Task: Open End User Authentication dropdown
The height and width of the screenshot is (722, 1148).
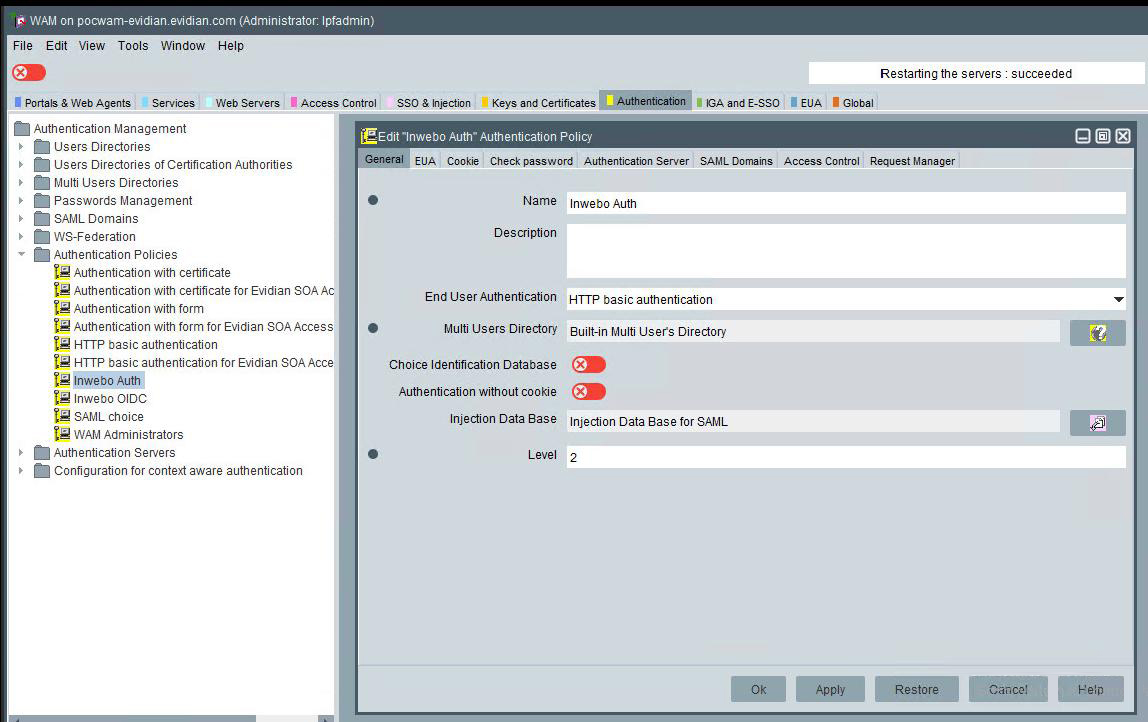Action: tap(1117, 300)
